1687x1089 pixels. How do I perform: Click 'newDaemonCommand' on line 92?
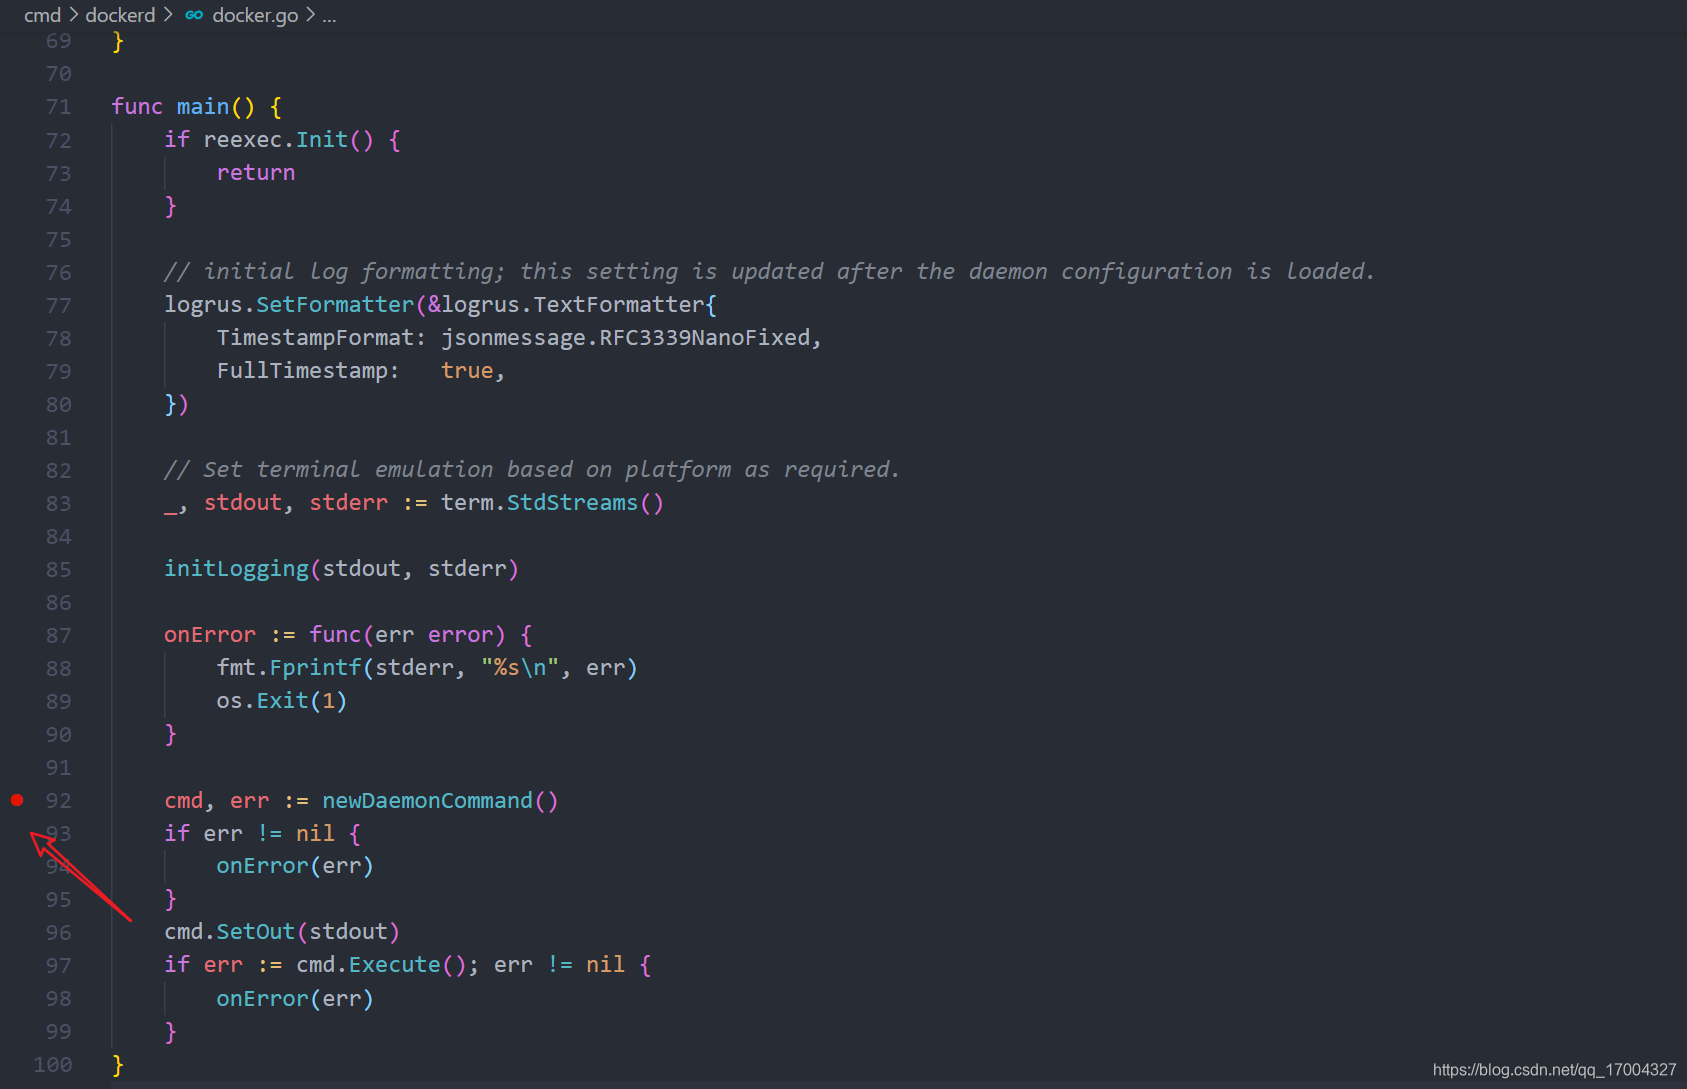[x=427, y=801]
